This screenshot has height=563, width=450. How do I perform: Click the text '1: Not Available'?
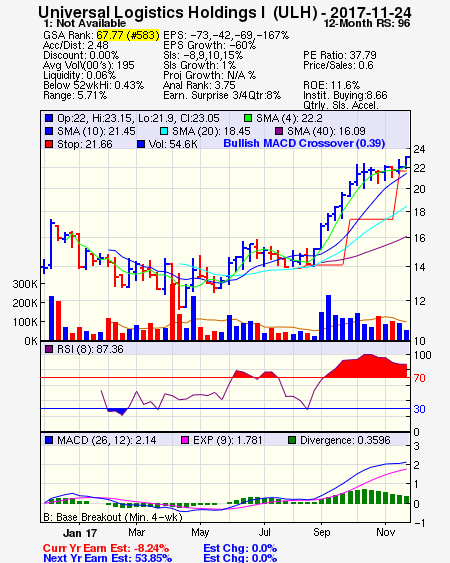[85, 23]
